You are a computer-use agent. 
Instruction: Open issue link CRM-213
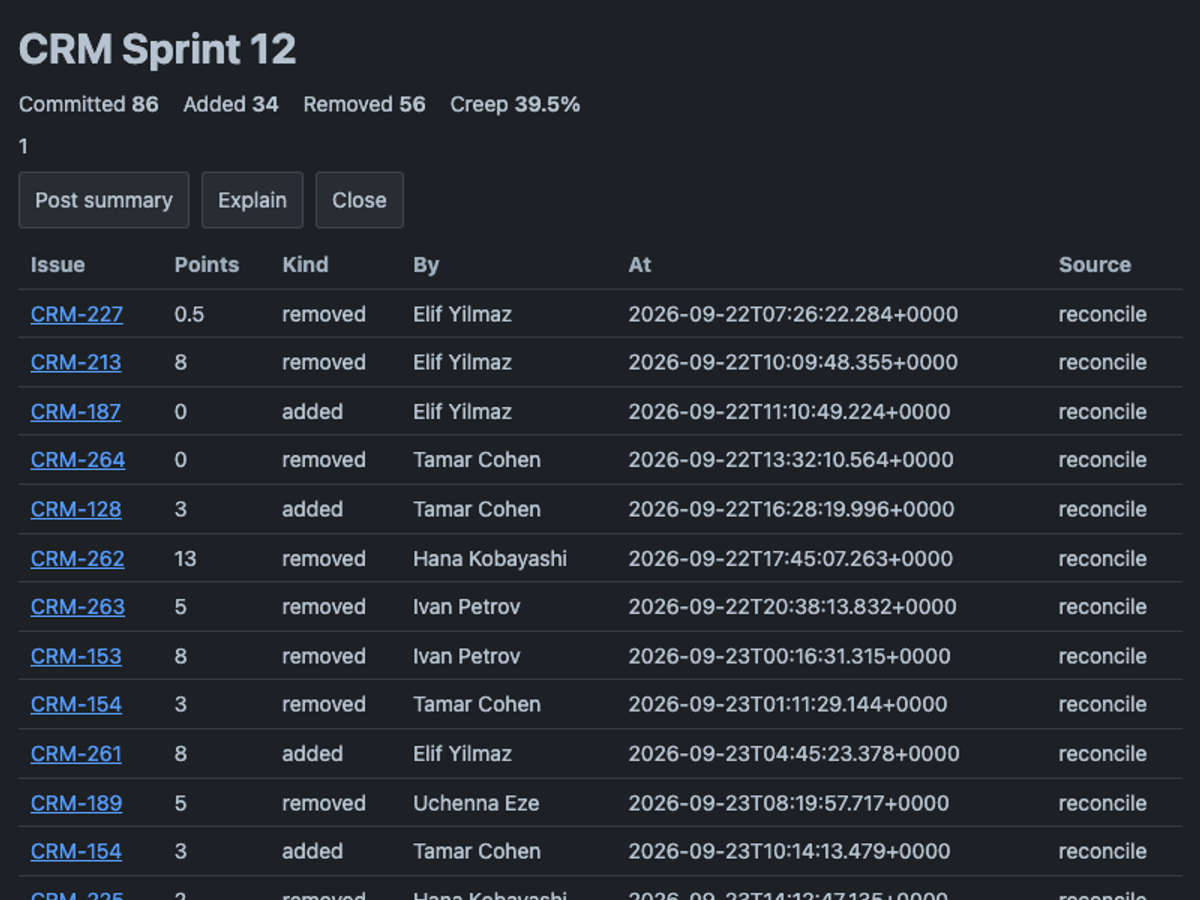pyautogui.click(x=76, y=362)
